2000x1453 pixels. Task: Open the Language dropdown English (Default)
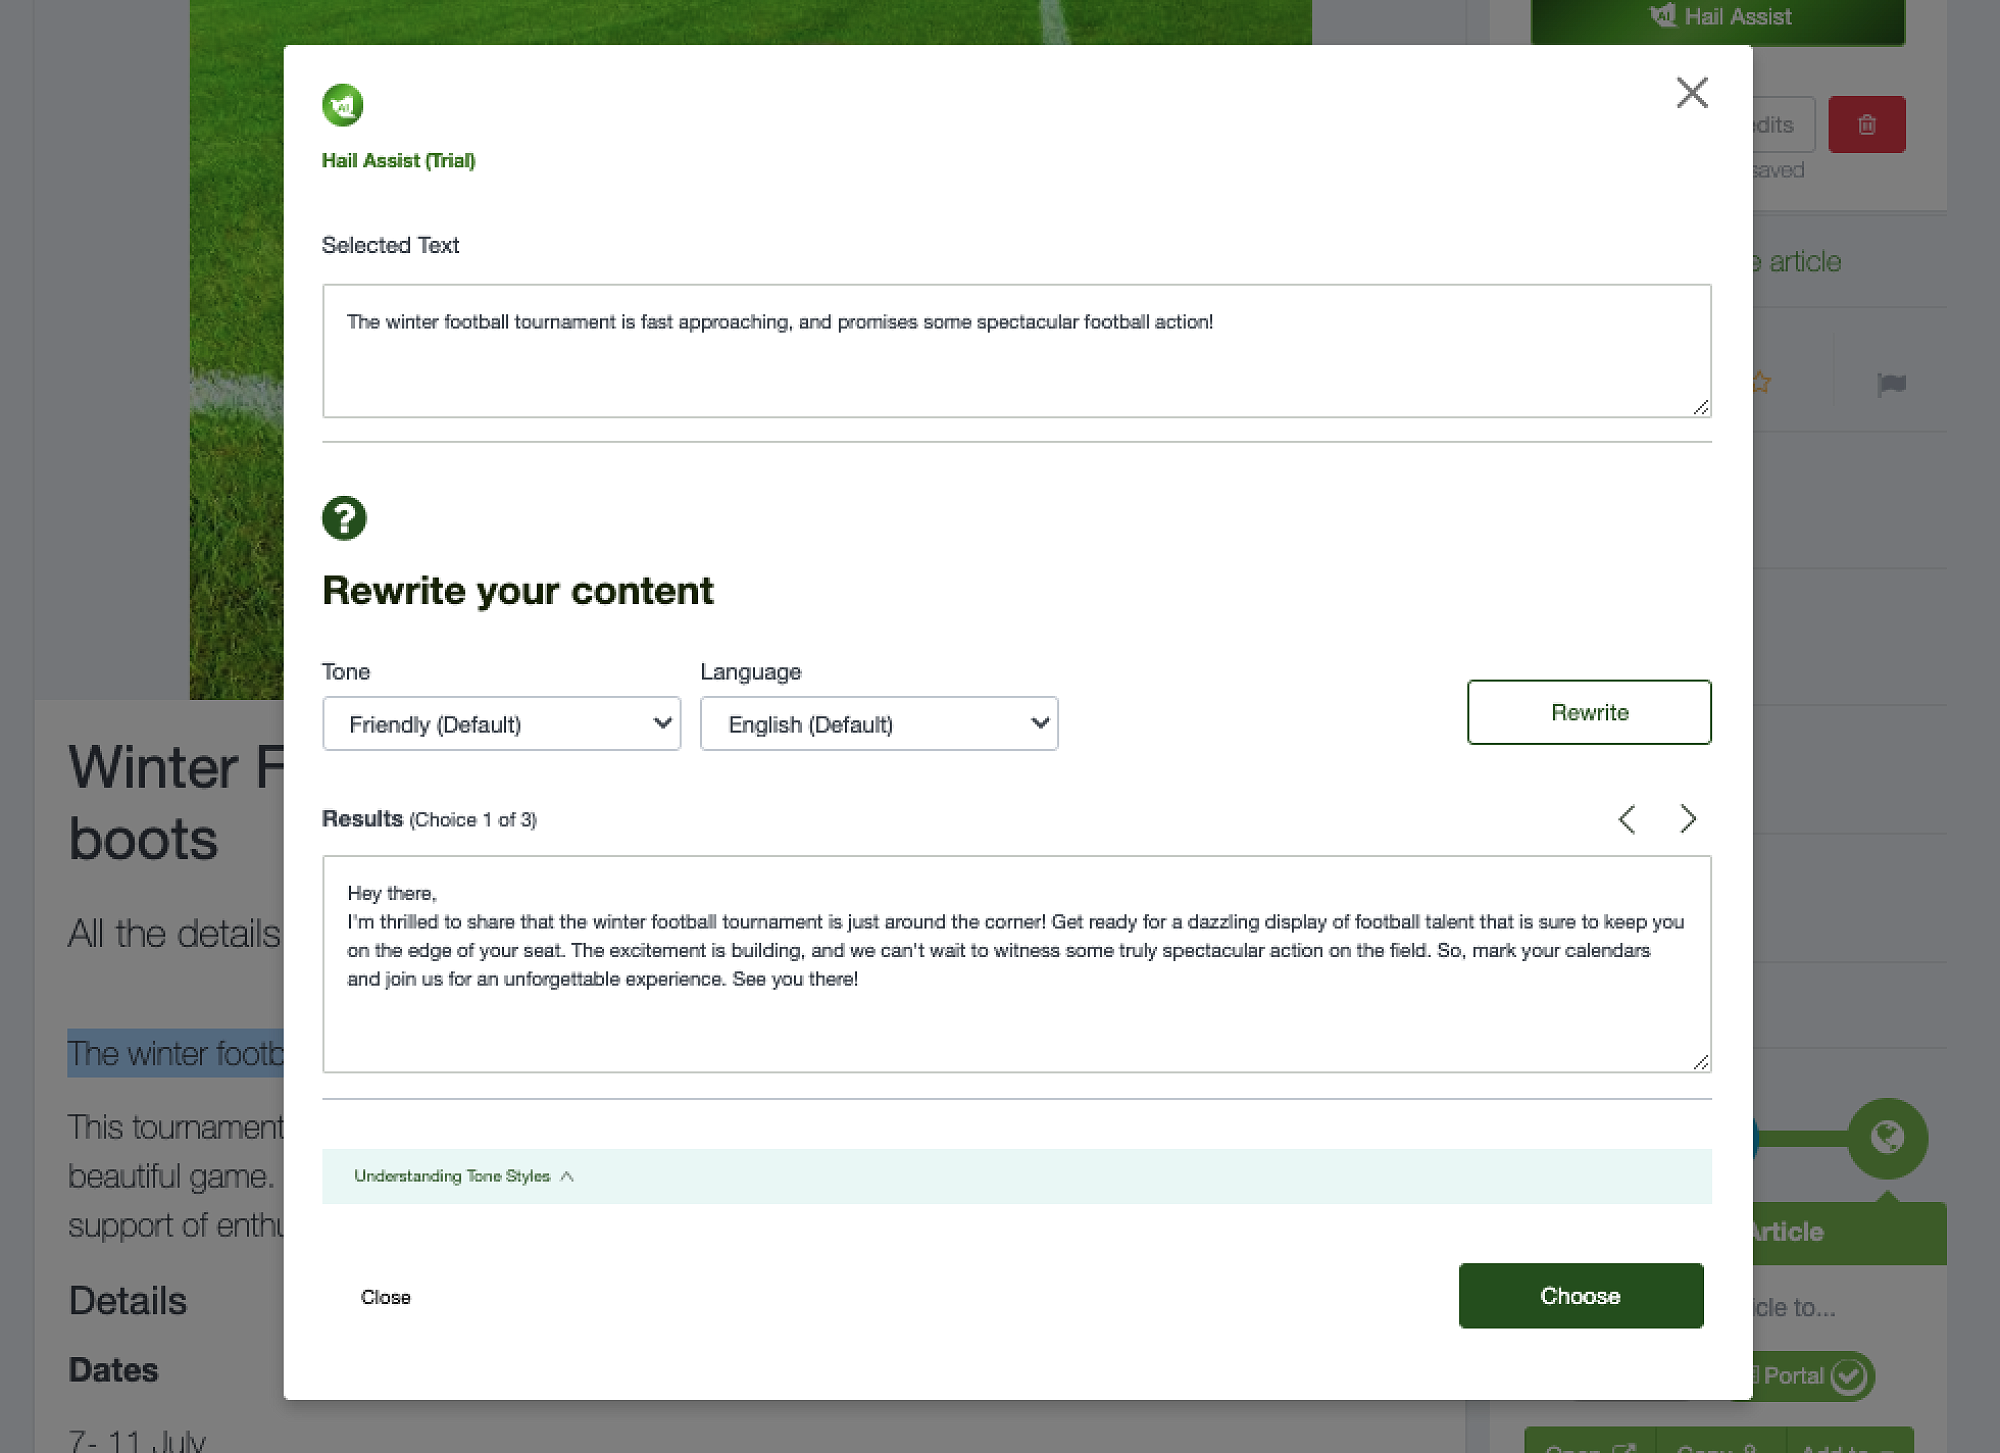[878, 724]
